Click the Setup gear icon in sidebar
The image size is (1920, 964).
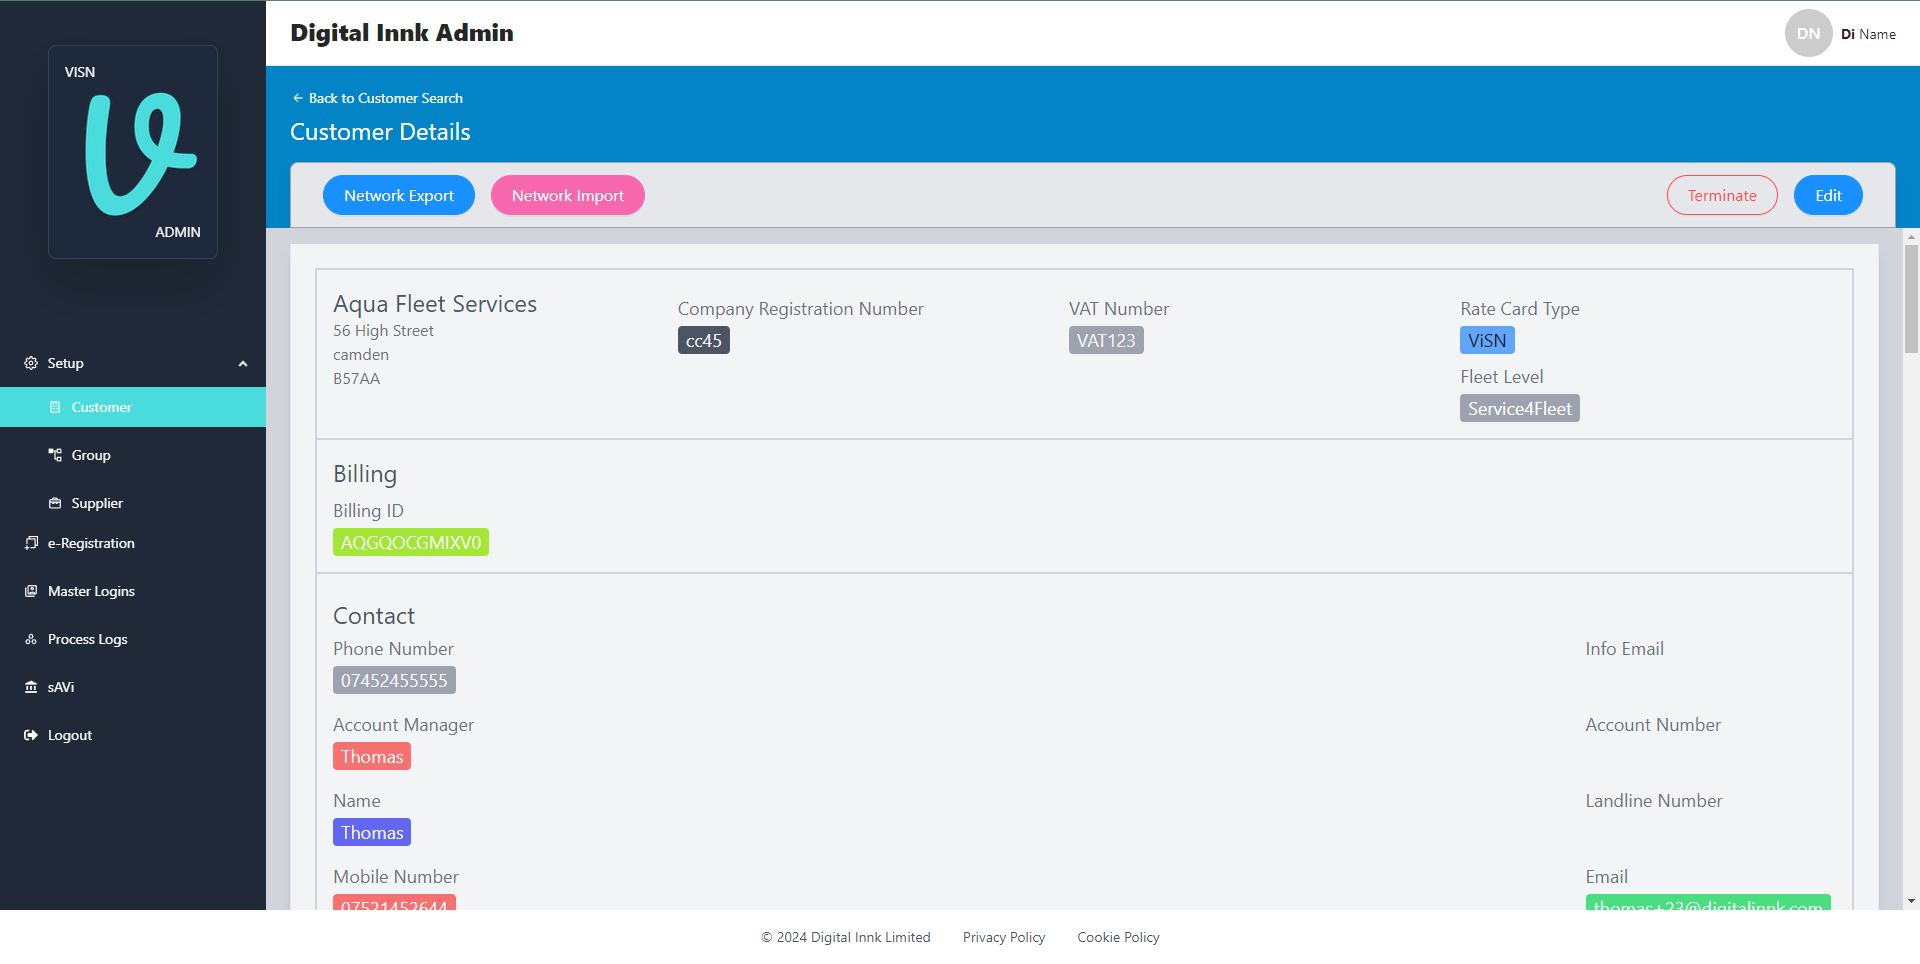tap(31, 363)
